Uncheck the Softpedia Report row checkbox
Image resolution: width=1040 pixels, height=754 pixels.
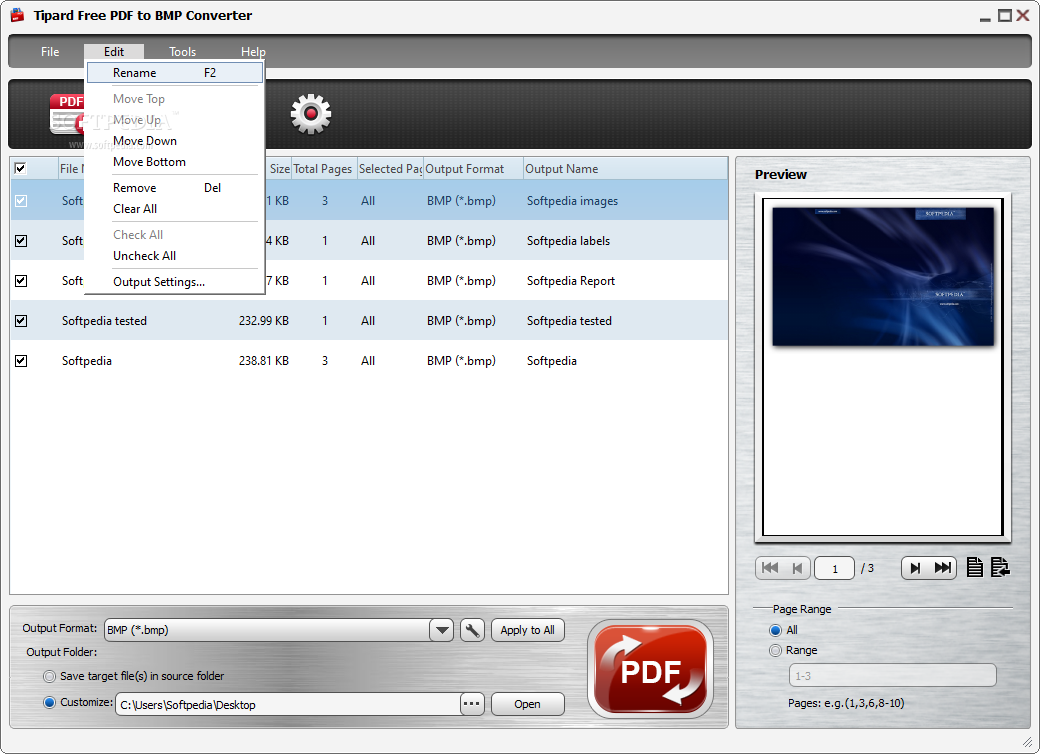click(x=21, y=281)
